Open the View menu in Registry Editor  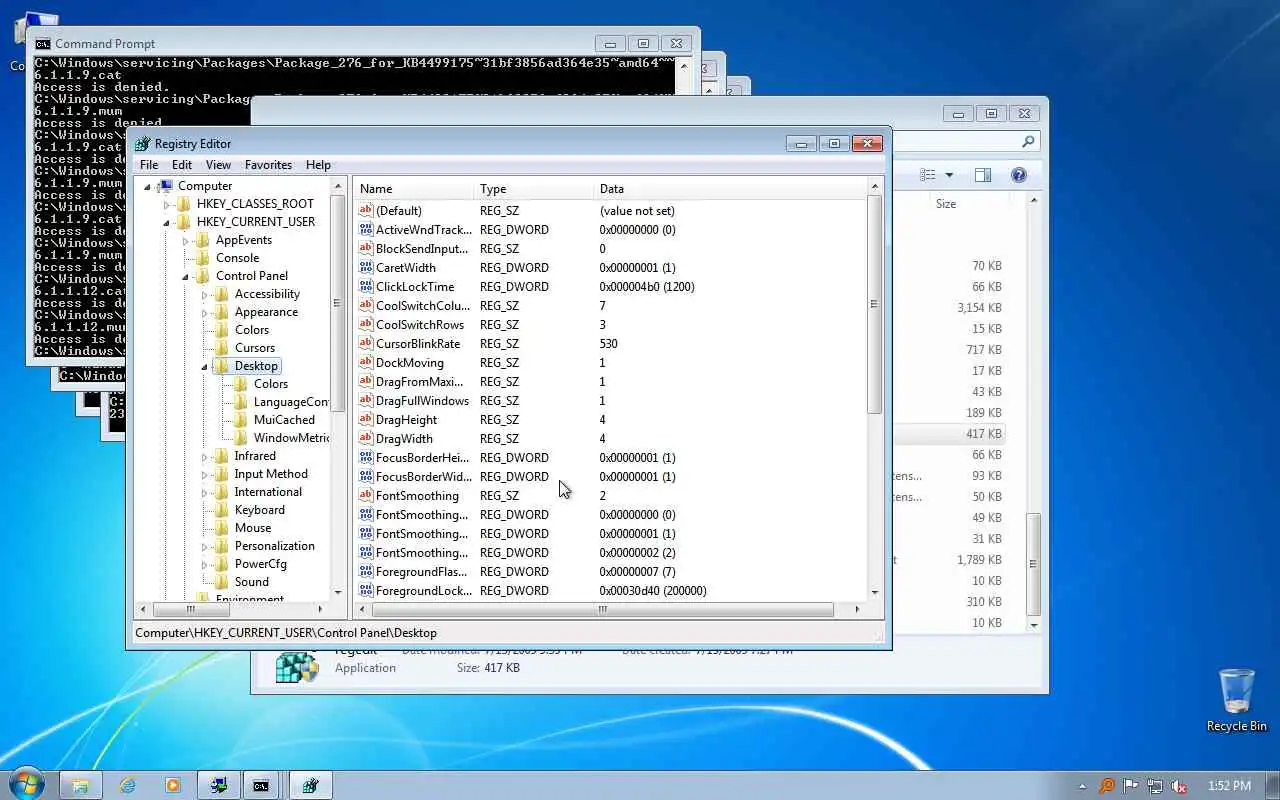tap(218, 165)
